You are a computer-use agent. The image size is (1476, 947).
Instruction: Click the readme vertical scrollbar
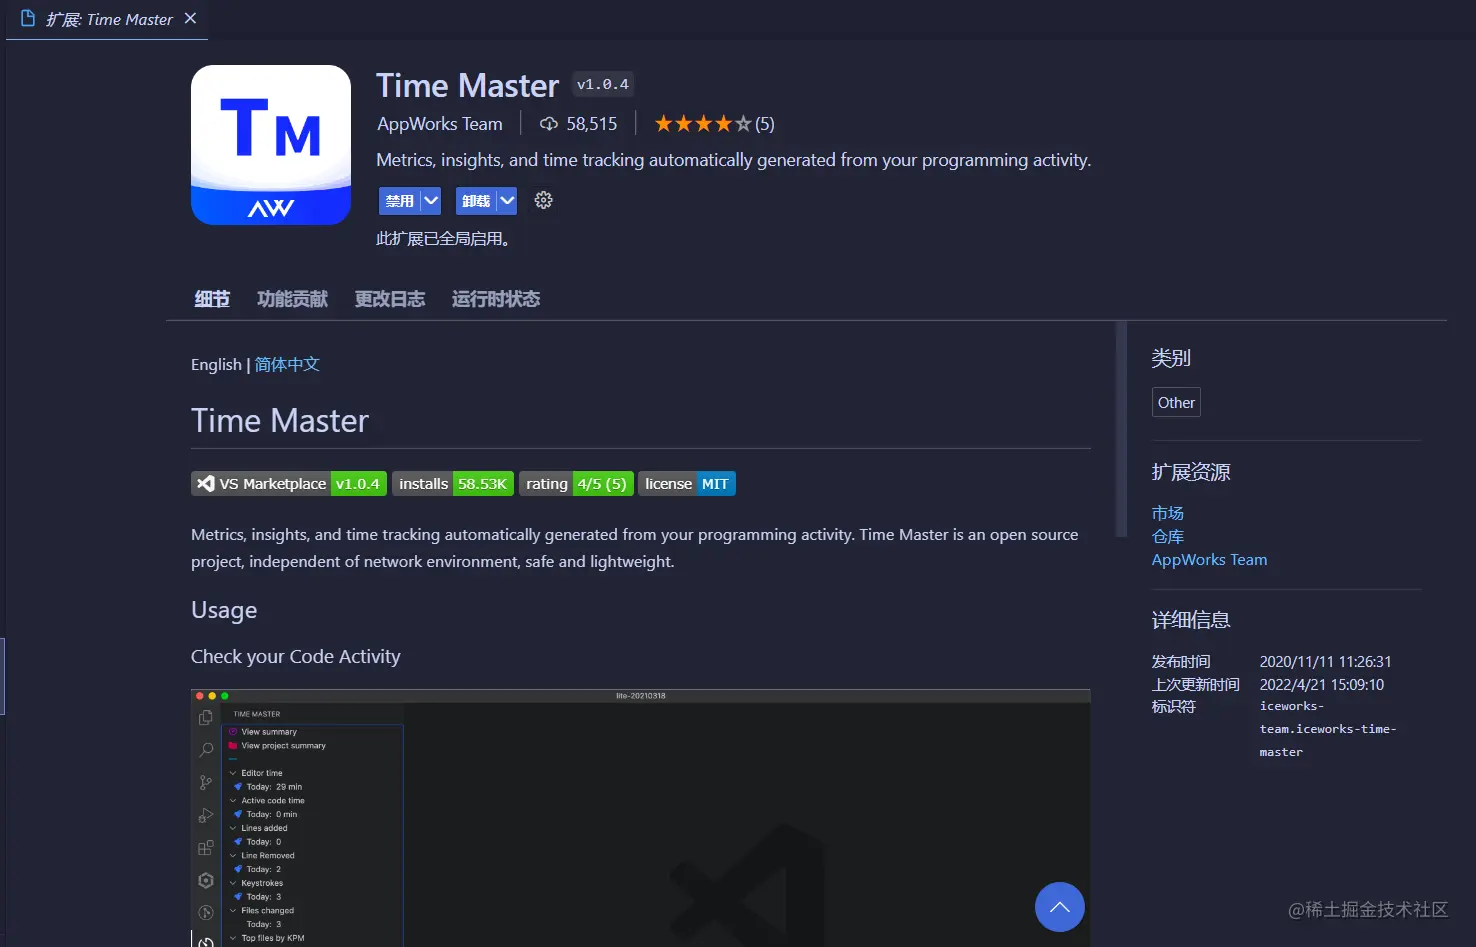pyautogui.click(x=1121, y=430)
